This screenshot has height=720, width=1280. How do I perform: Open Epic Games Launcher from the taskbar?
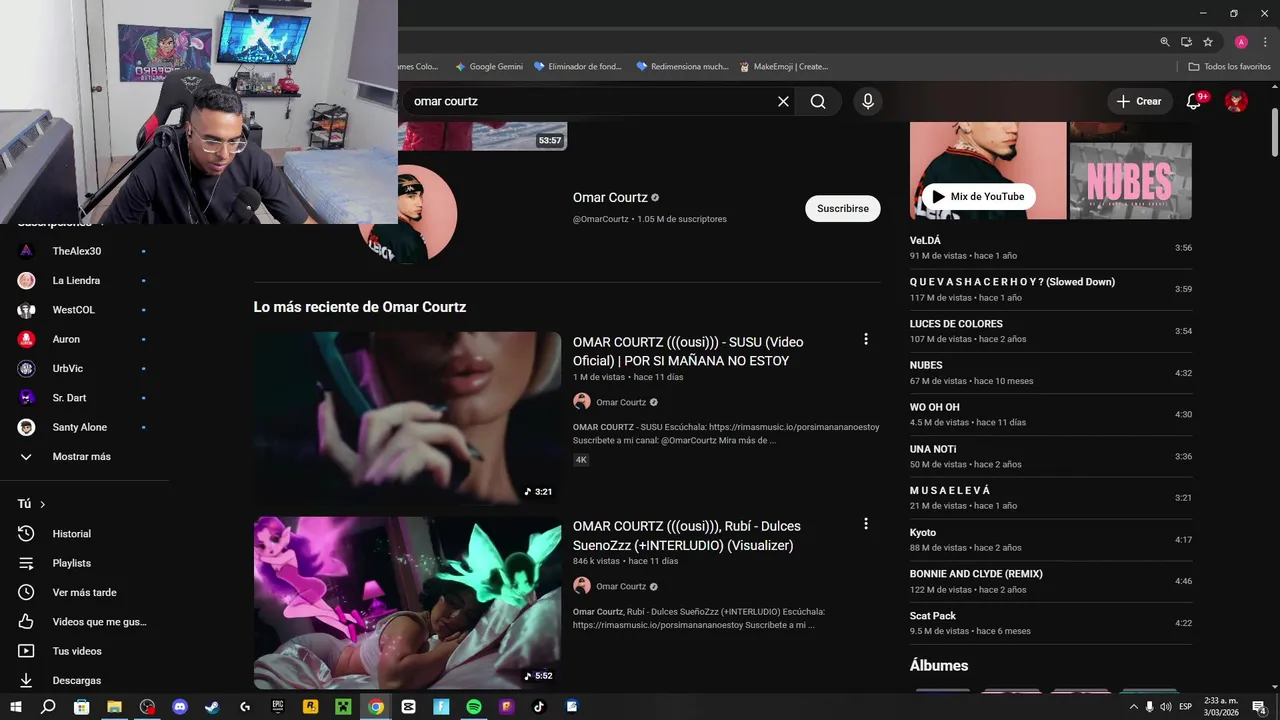(x=278, y=706)
